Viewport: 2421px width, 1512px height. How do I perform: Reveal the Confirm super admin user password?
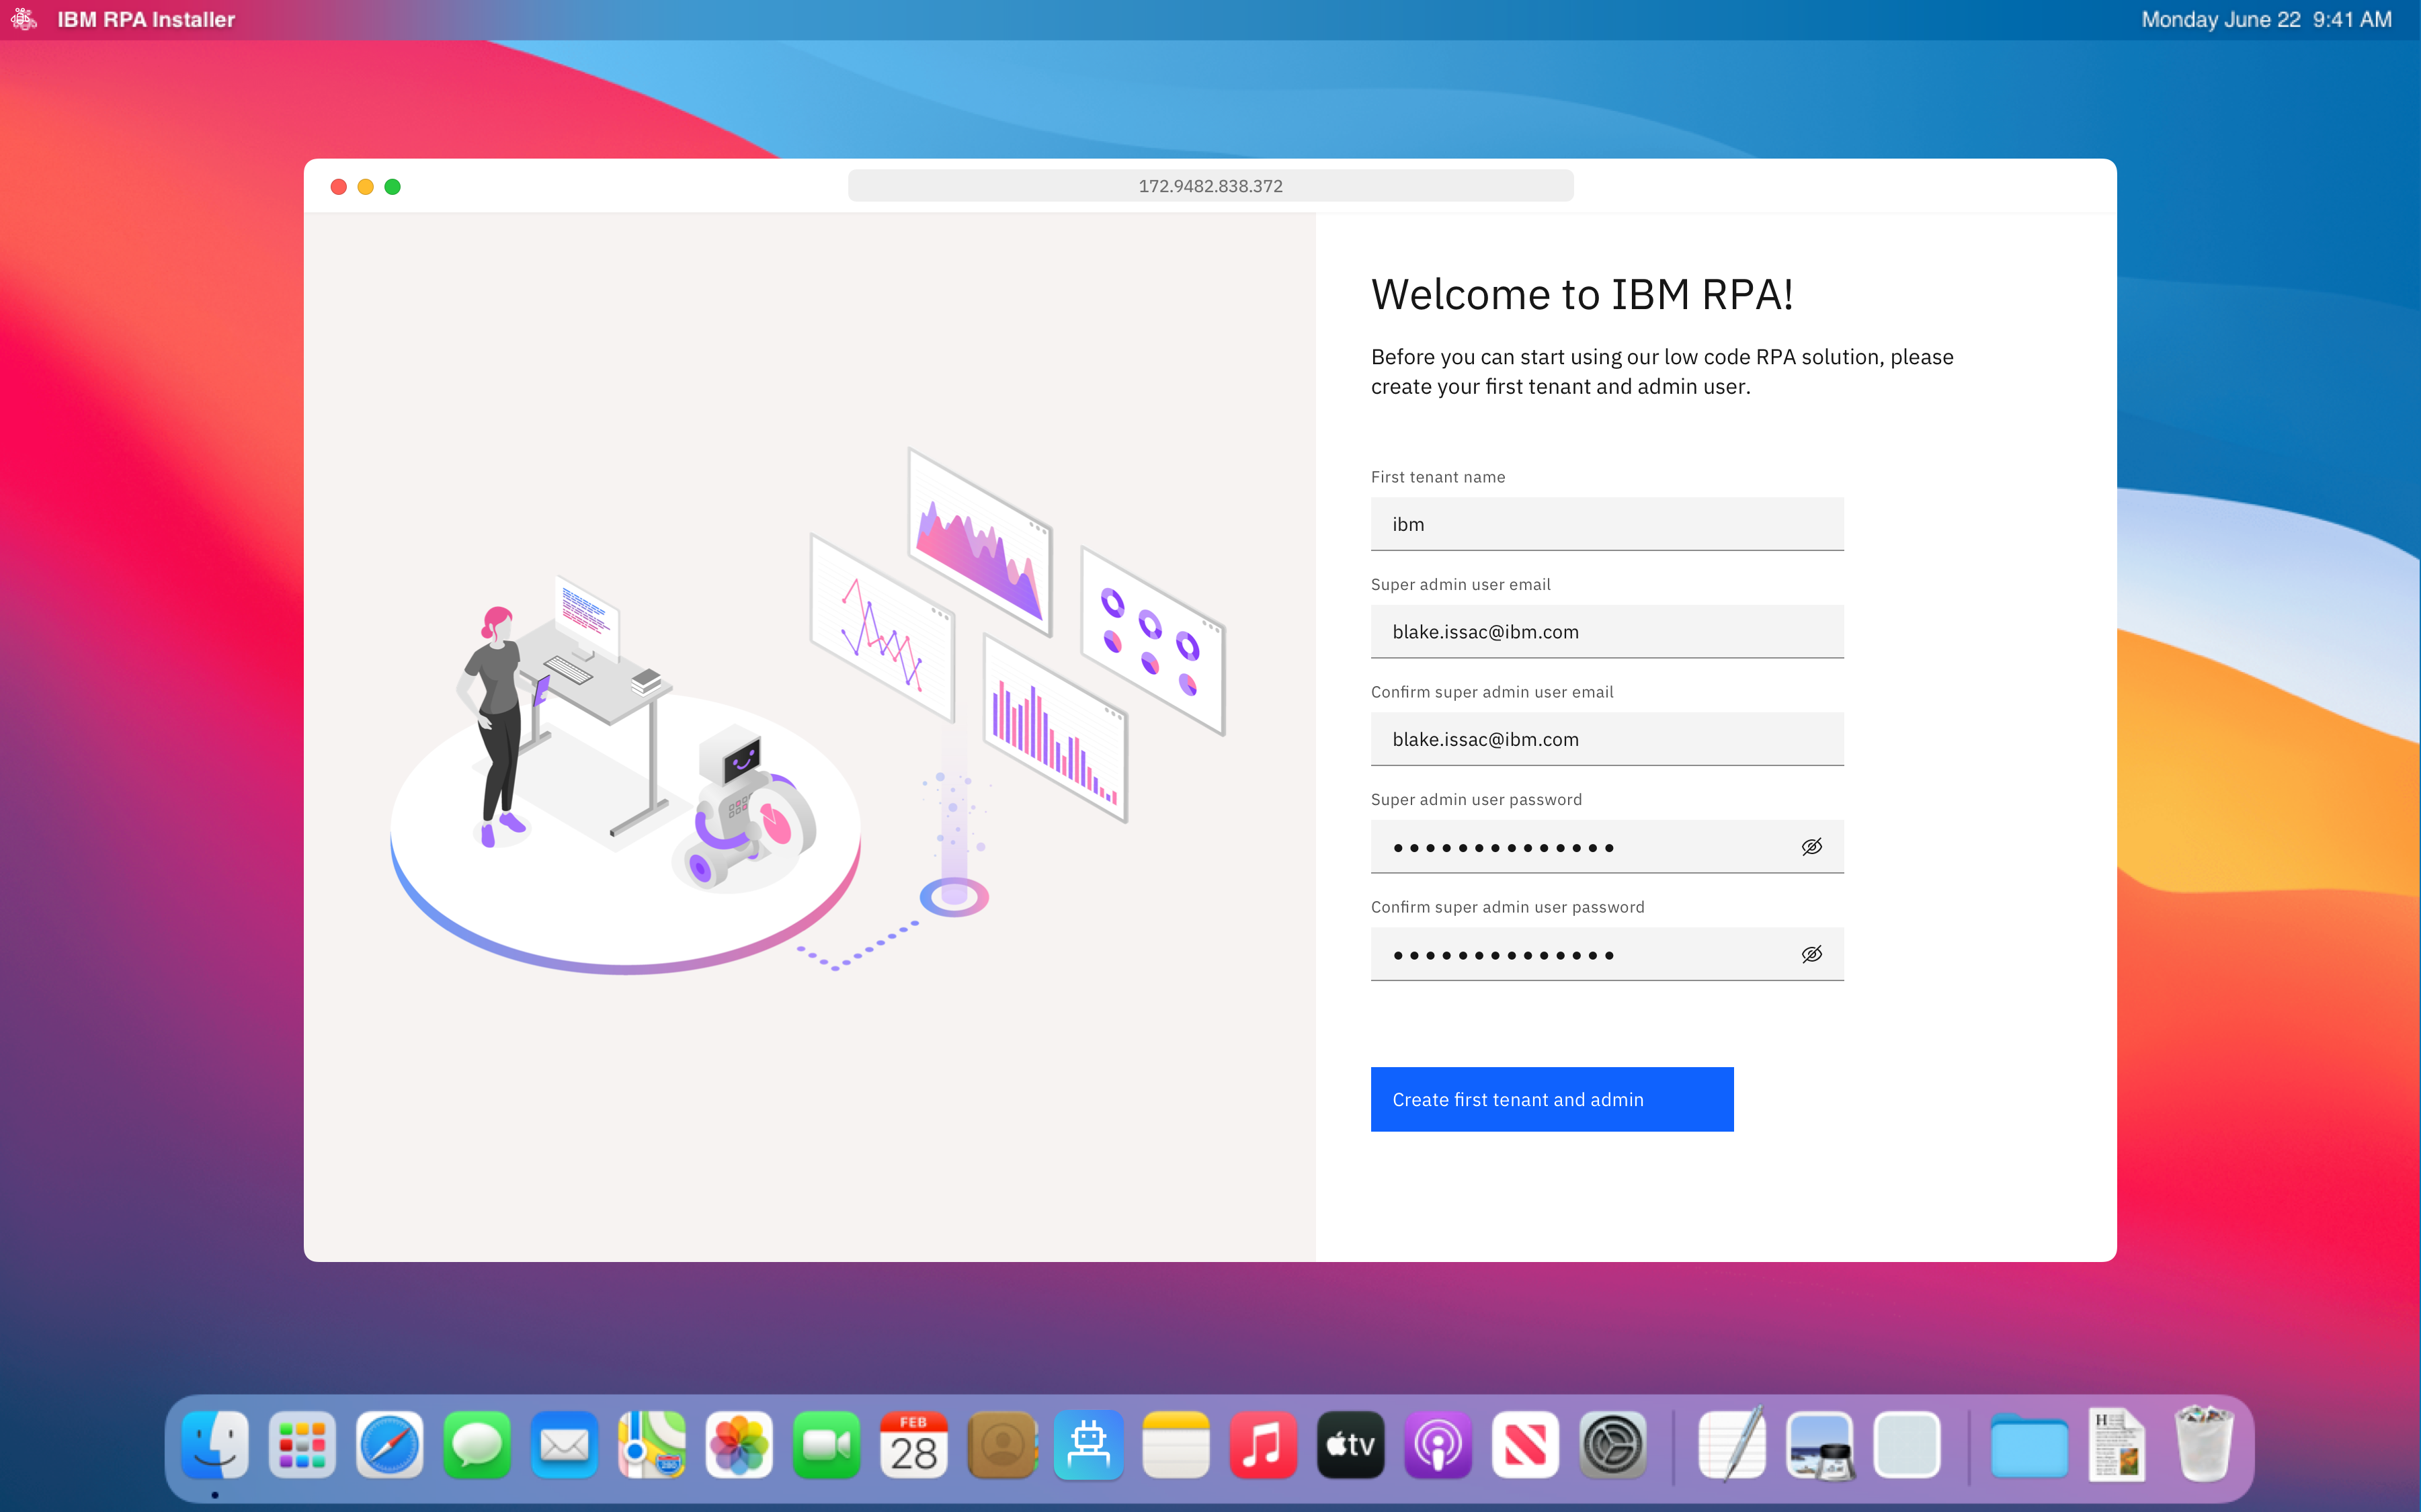[1812, 954]
